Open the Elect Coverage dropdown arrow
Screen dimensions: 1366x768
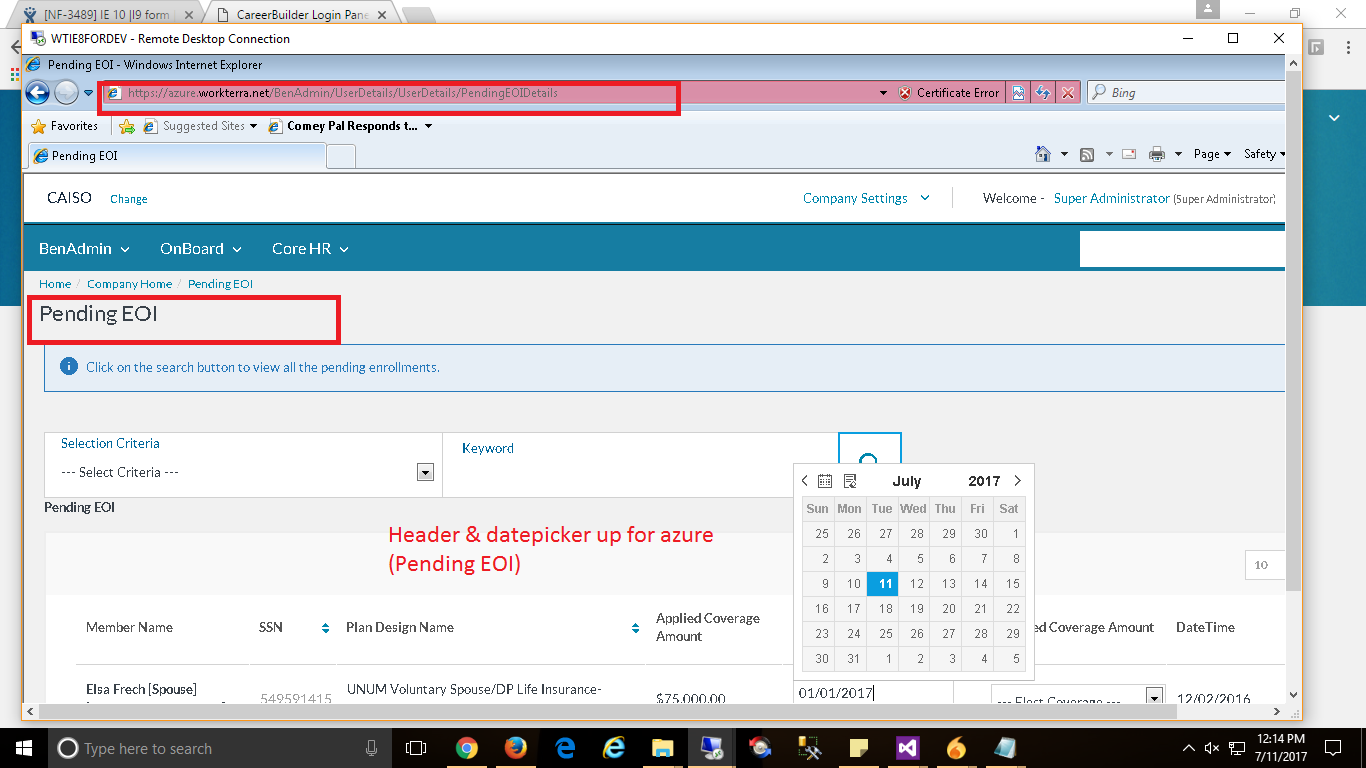pos(1154,698)
